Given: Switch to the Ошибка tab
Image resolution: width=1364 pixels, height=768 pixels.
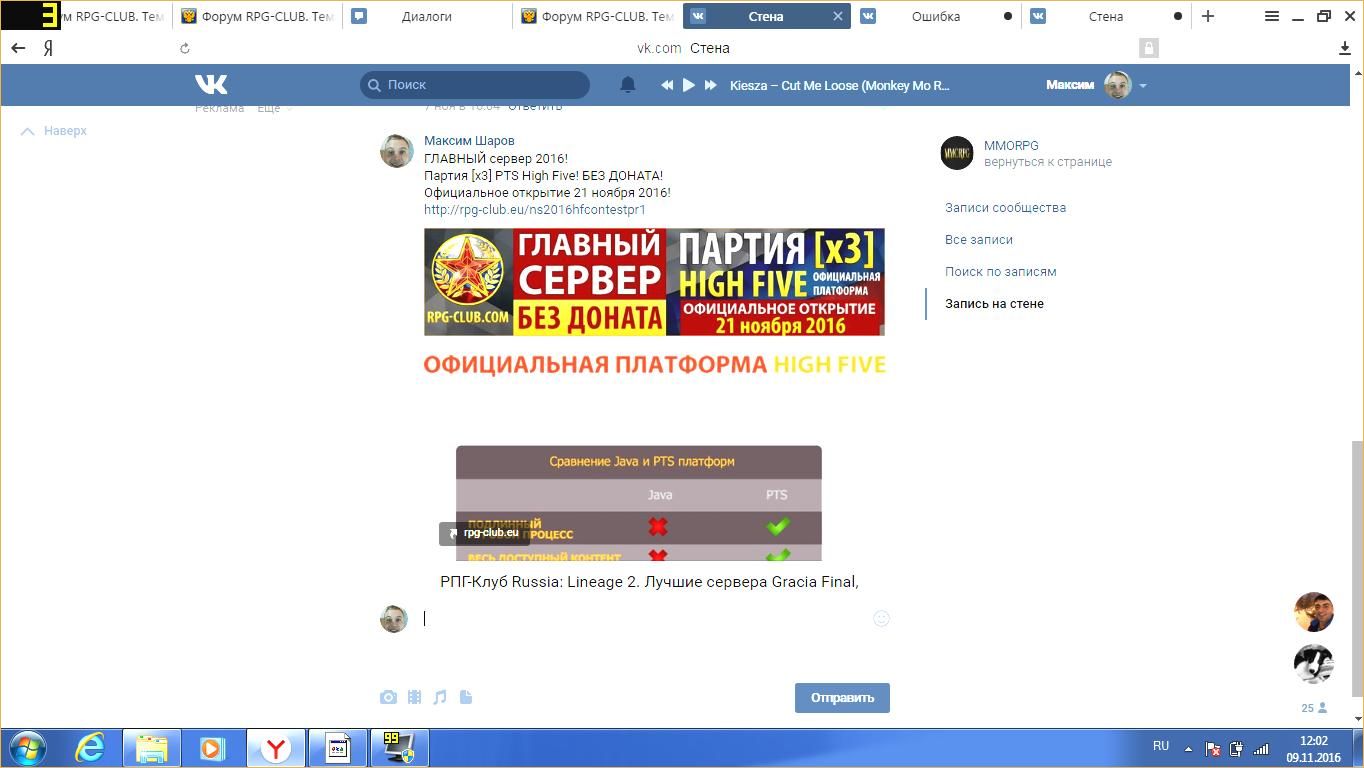Looking at the screenshot, I should 936,16.
